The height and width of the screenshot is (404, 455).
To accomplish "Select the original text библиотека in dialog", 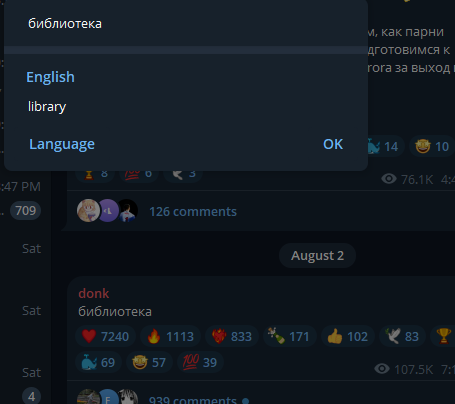I will click(x=65, y=24).
